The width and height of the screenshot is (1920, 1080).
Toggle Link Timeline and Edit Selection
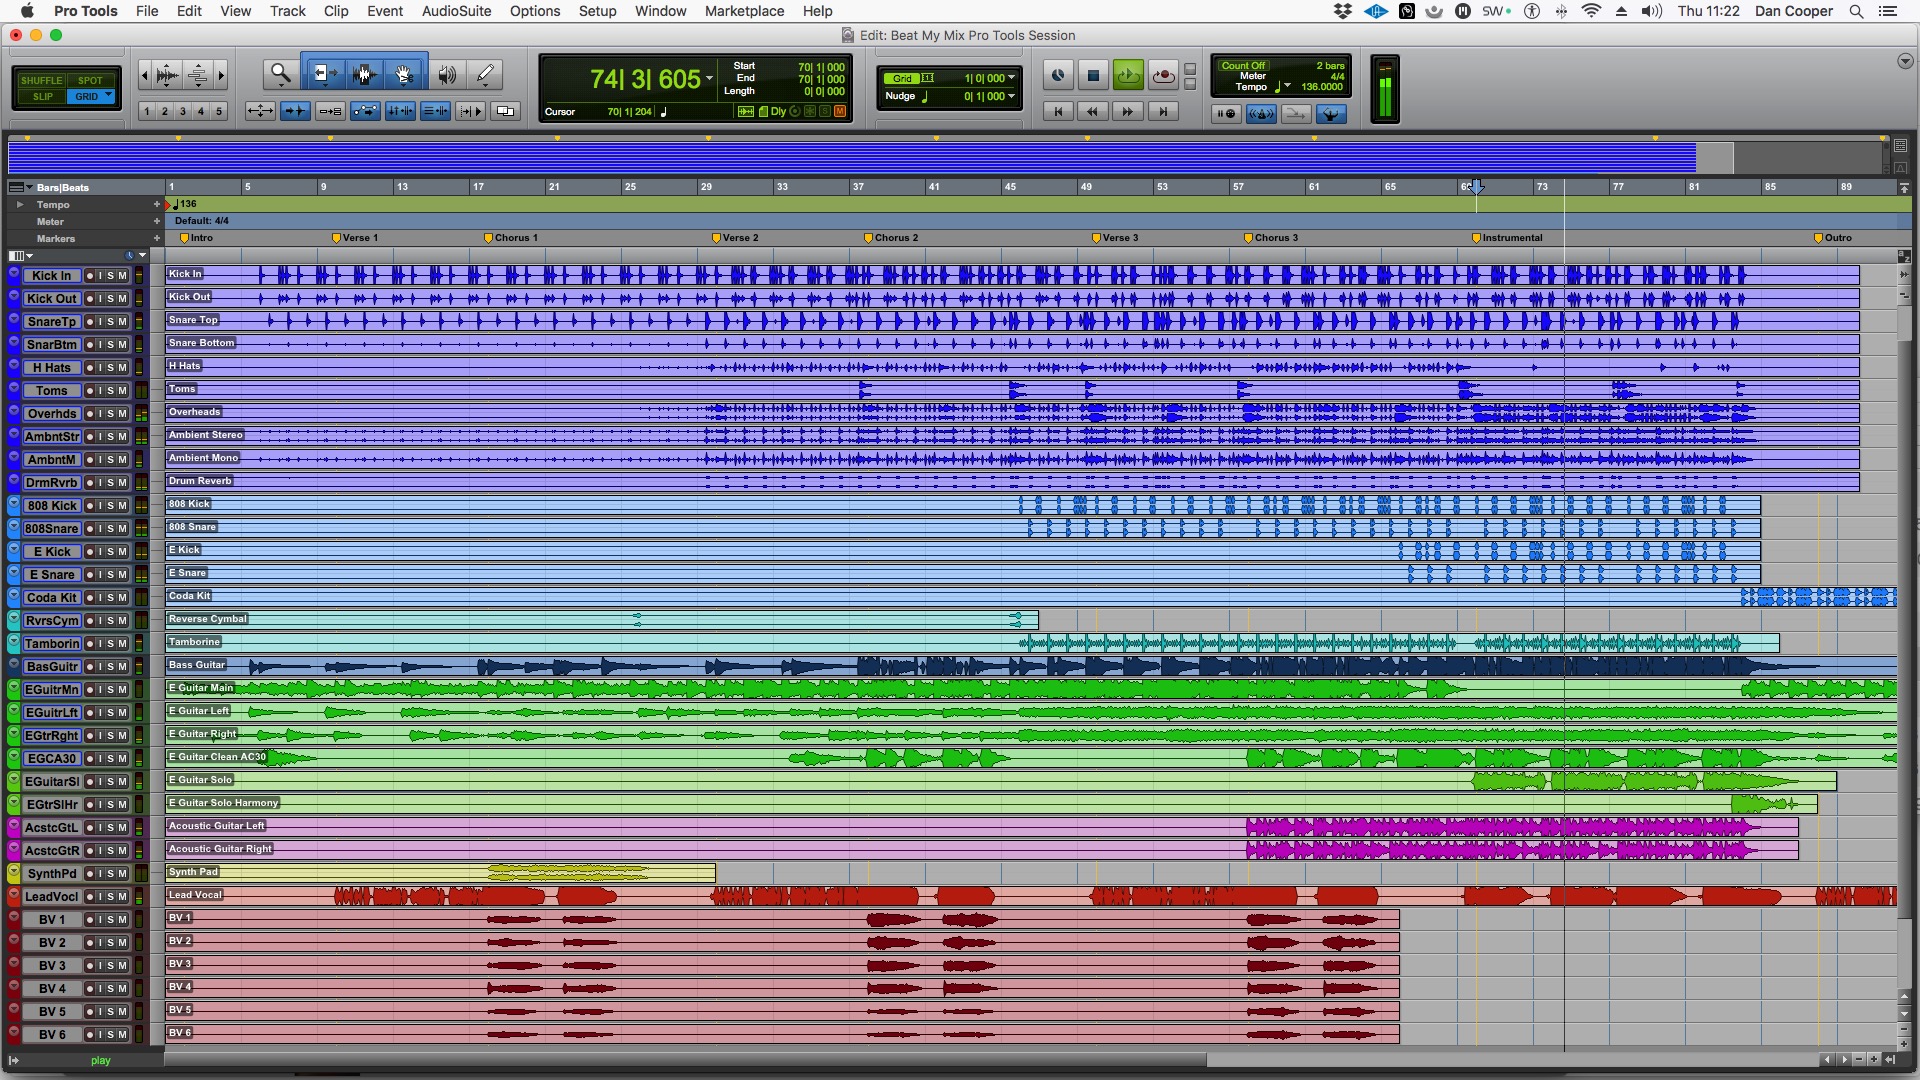(400, 111)
